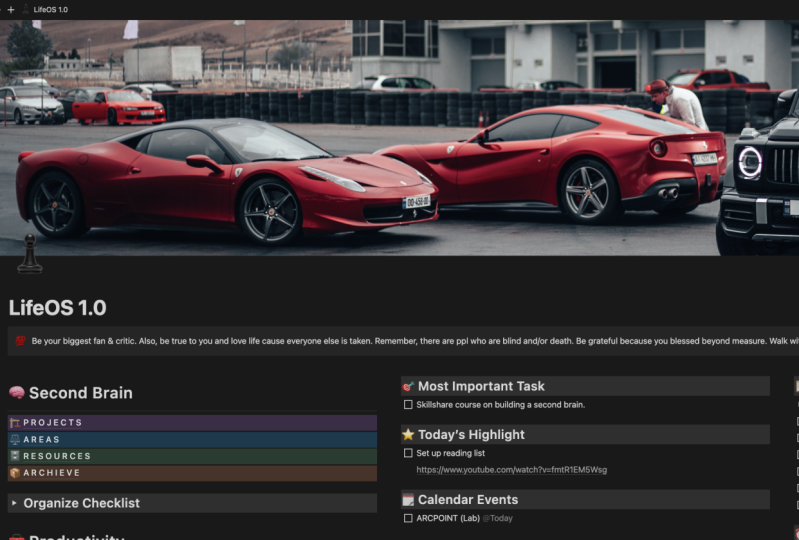Click the Today's Highlight heading
The height and width of the screenshot is (540, 799).
pos(471,435)
